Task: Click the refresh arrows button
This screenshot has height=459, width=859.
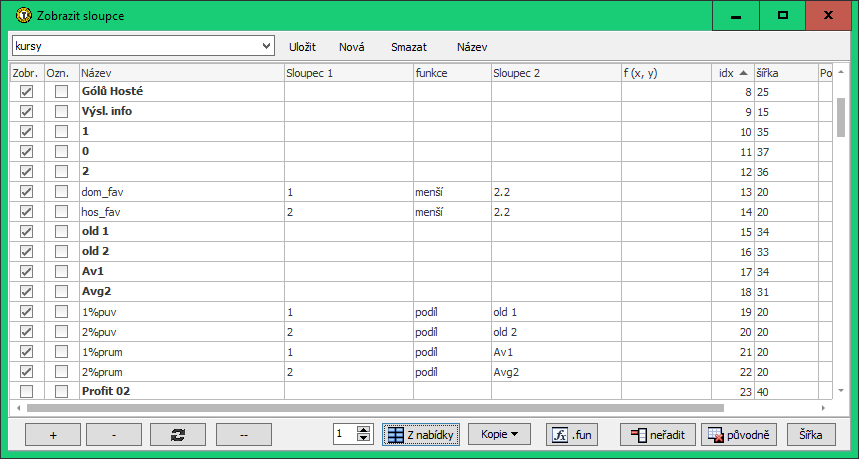Action: (x=178, y=434)
